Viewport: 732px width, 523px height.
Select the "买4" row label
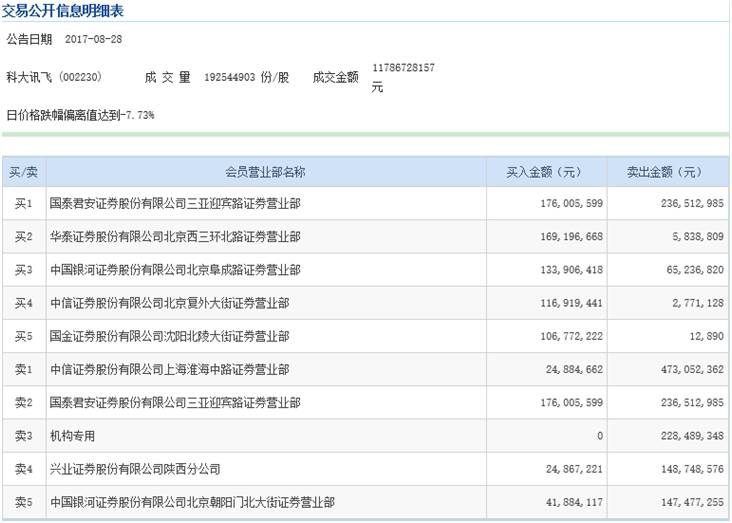(x=23, y=303)
